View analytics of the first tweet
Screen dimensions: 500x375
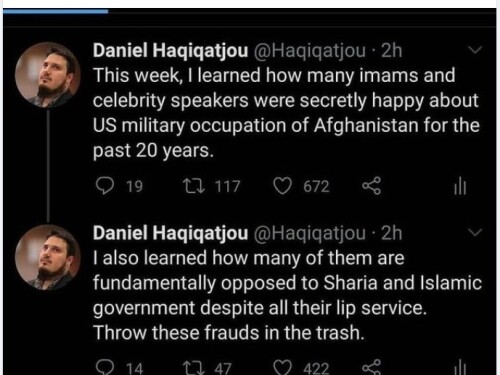(460, 186)
